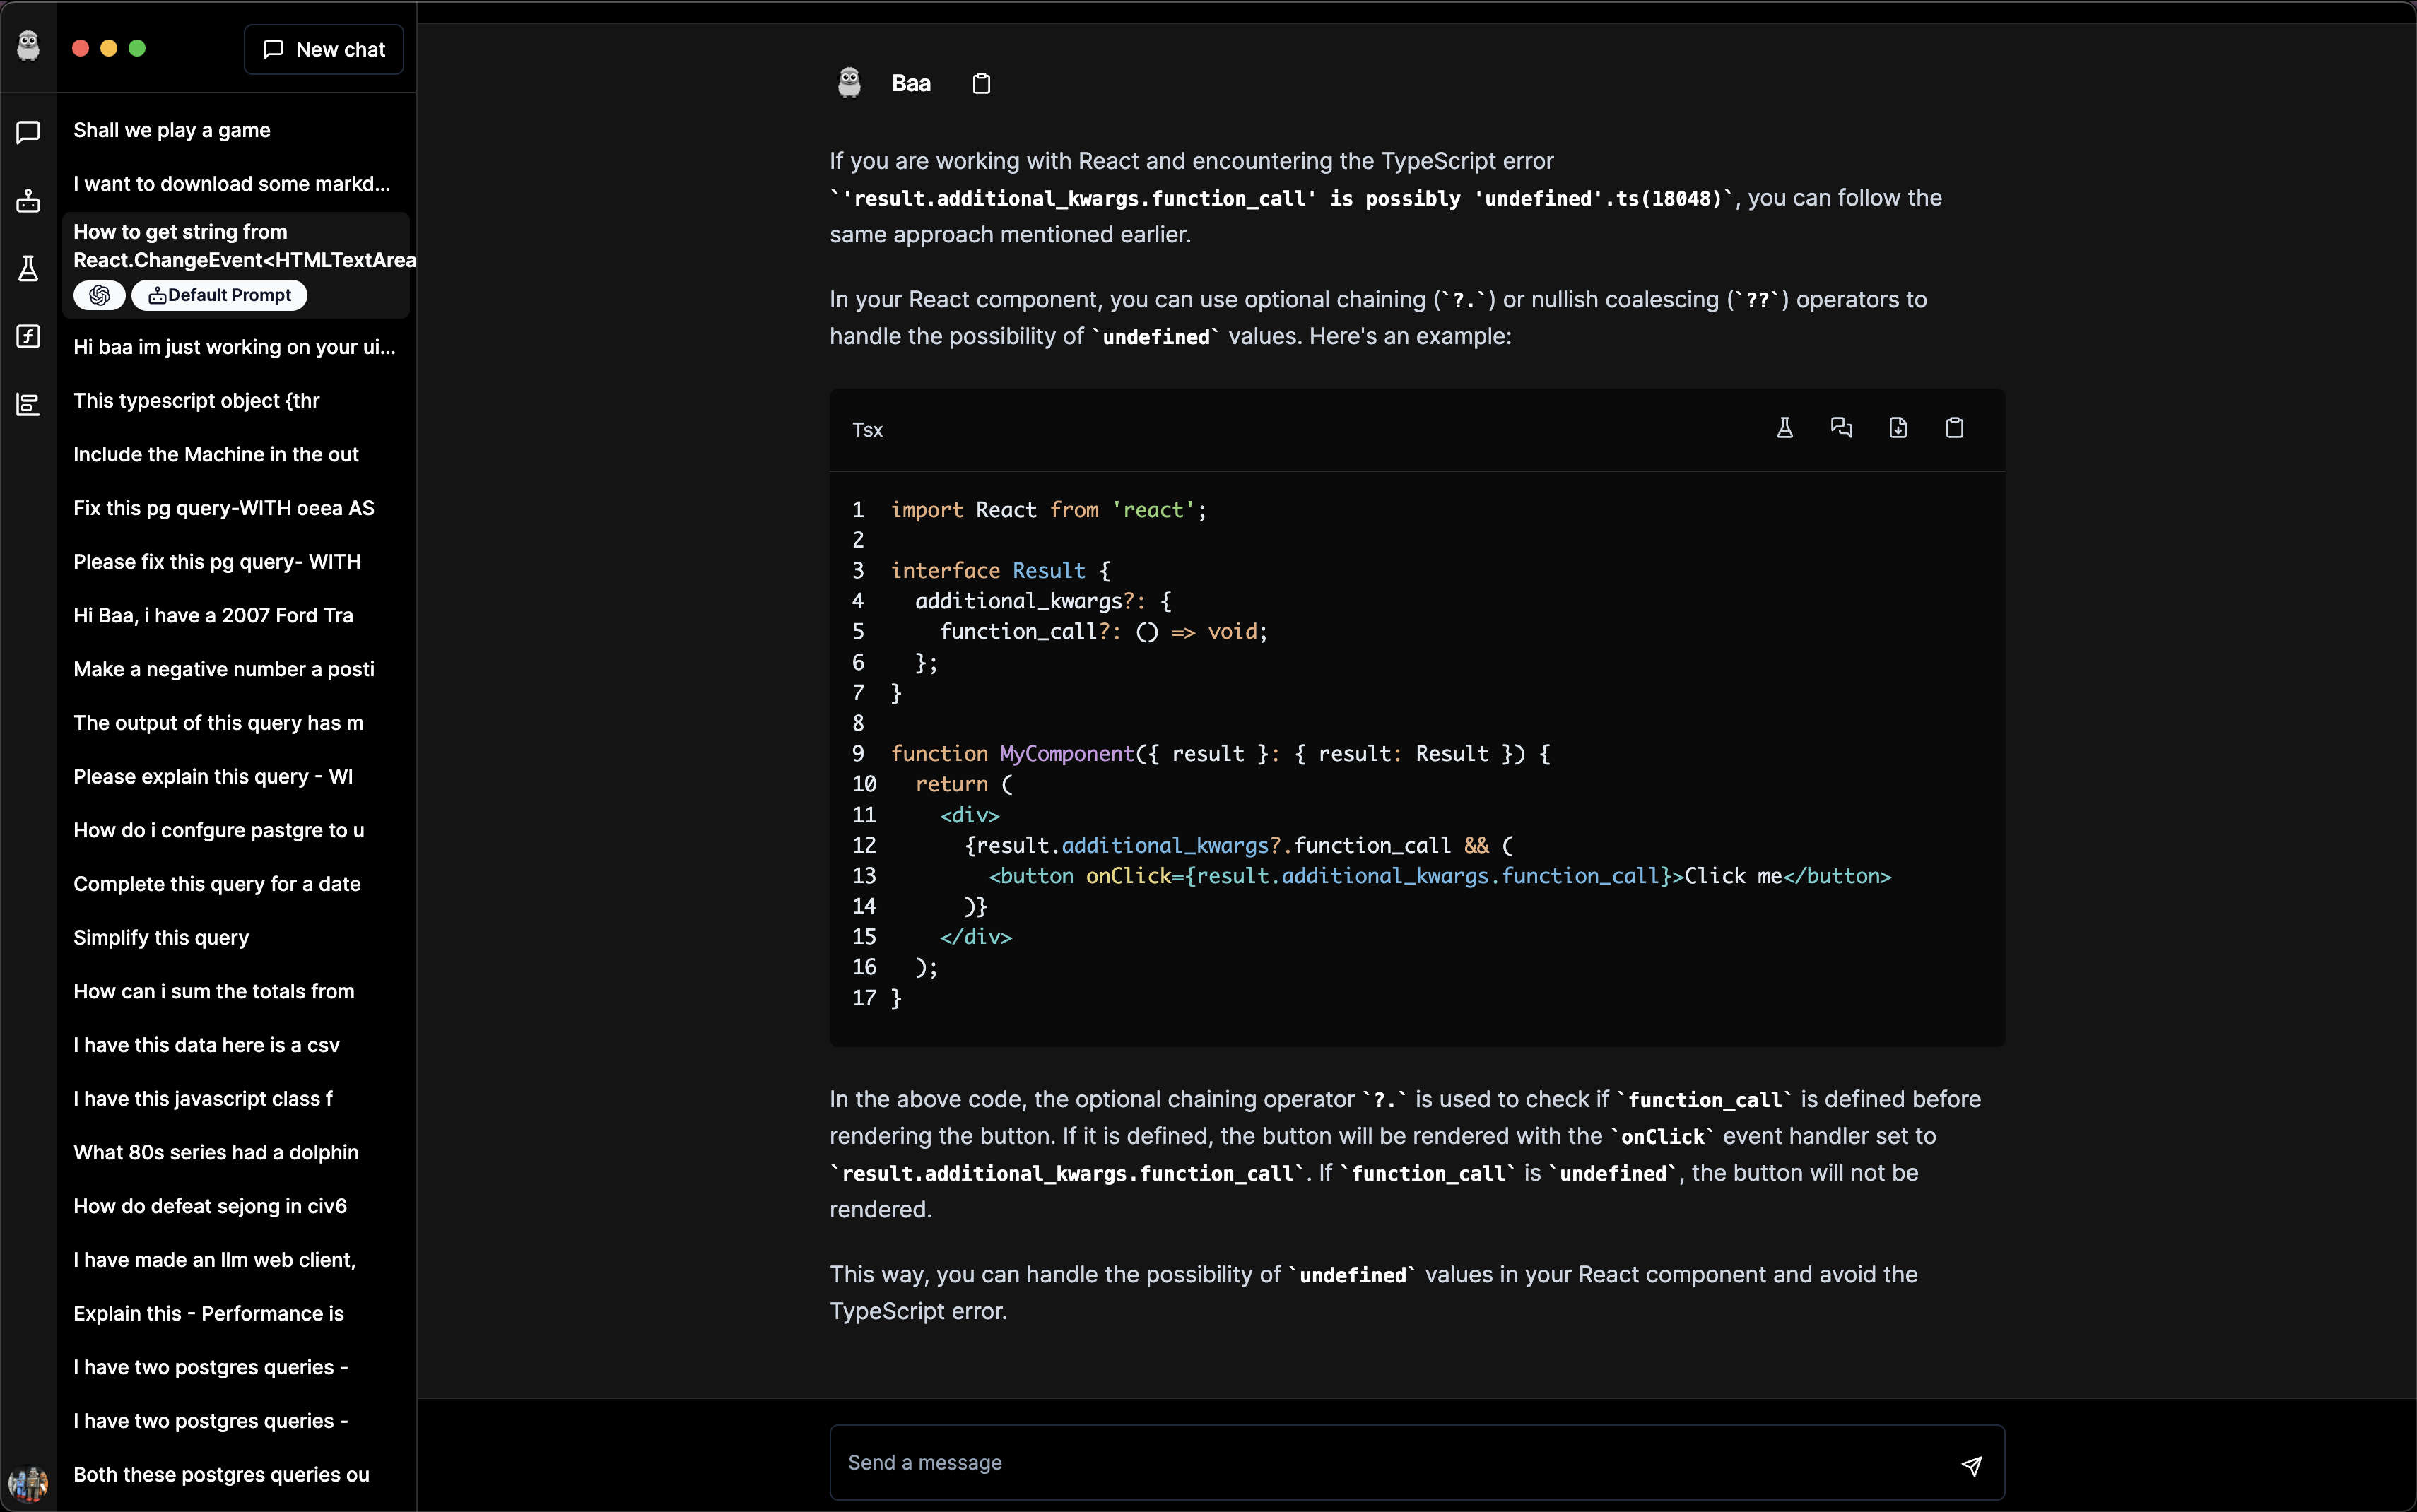Viewport: 2417px width, 1512px height.
Task: Click the chat bubbles icon in code header
Action: point(1841,428)
